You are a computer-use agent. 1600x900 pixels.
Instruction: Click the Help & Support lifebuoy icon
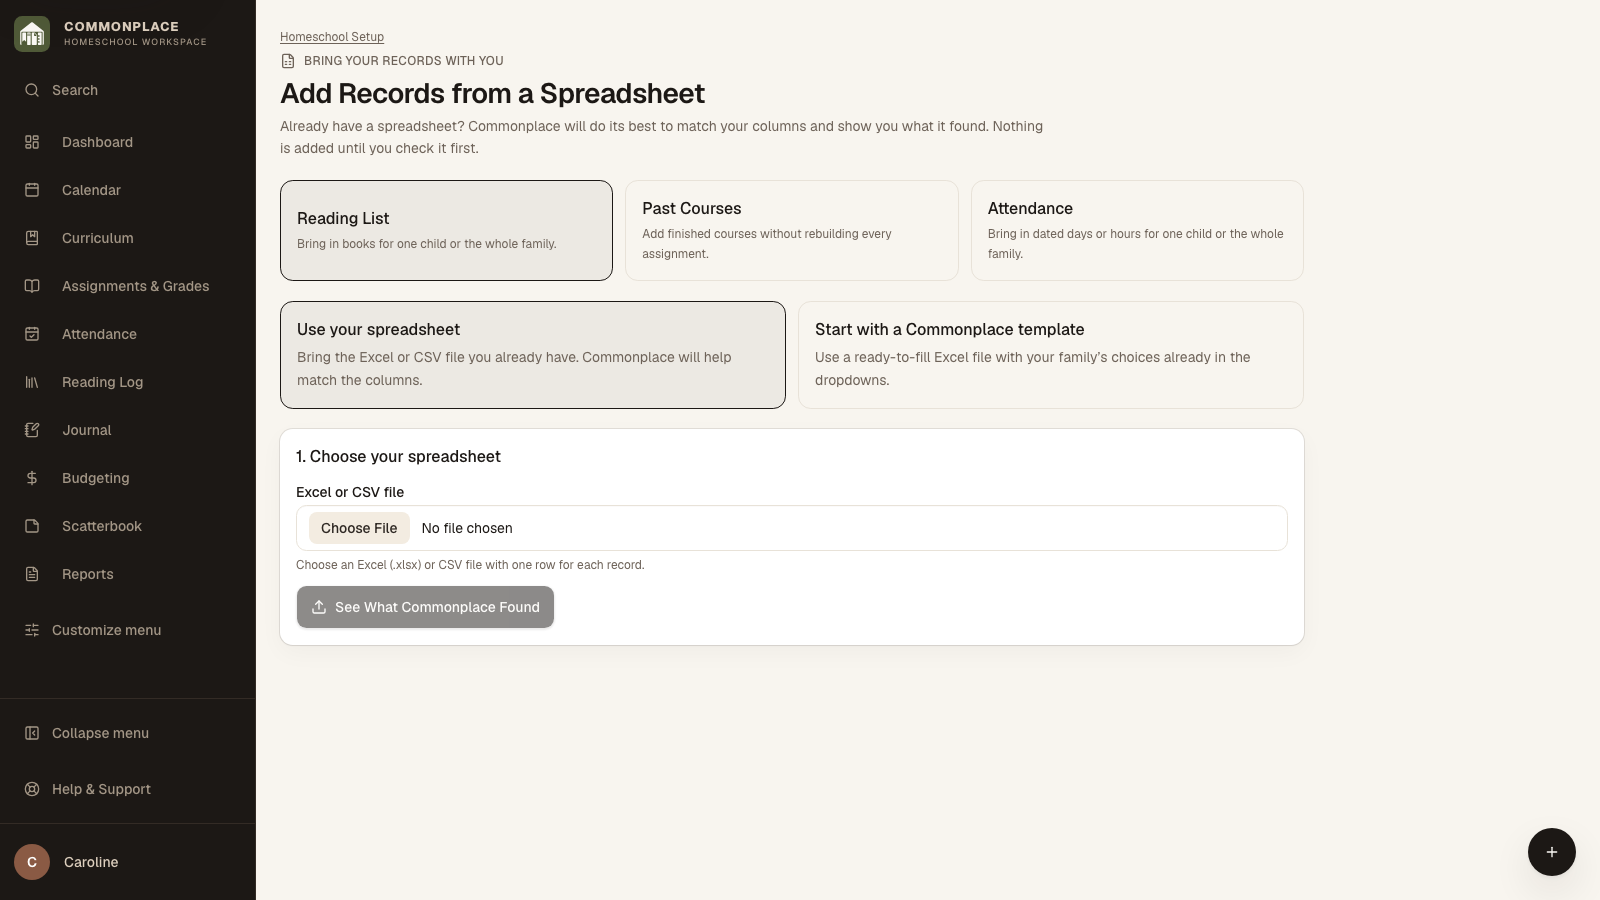pyautogui.click(x=32, y=789)
